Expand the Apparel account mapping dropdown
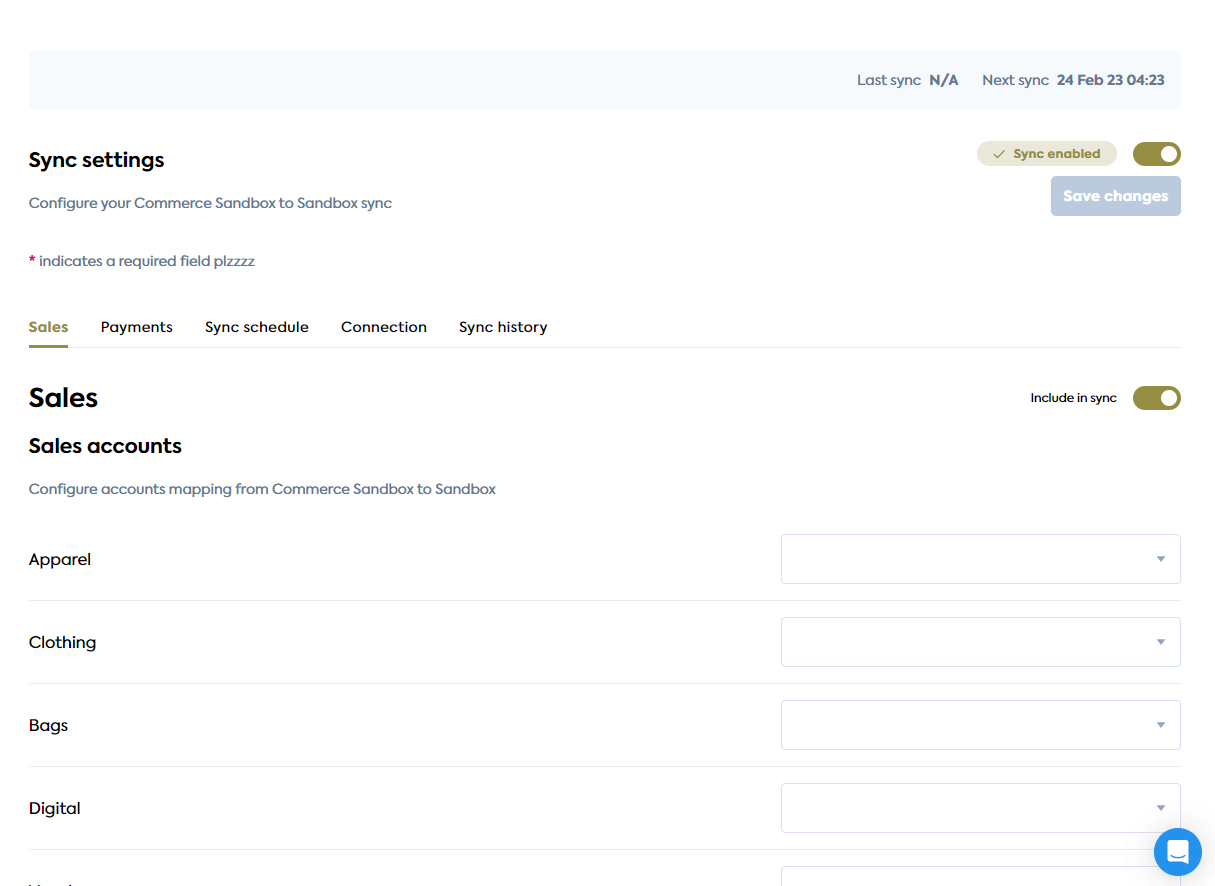Image resolution: width=1215 pixels, height=886 pixels. [979, 559]
